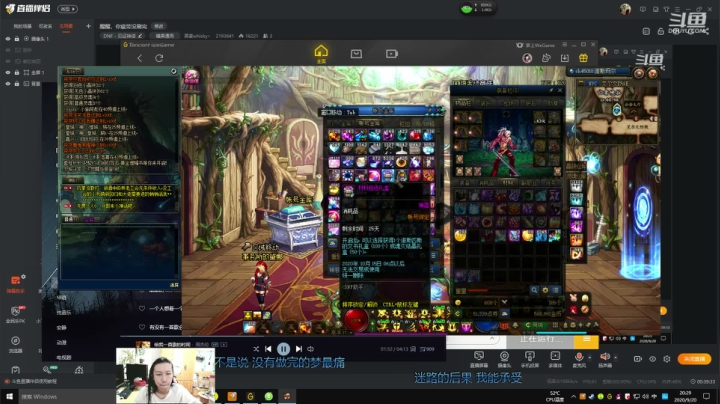Expand the microphone options arrow
Viewport: 720px width, 404px height.
(x=590, y=357)
